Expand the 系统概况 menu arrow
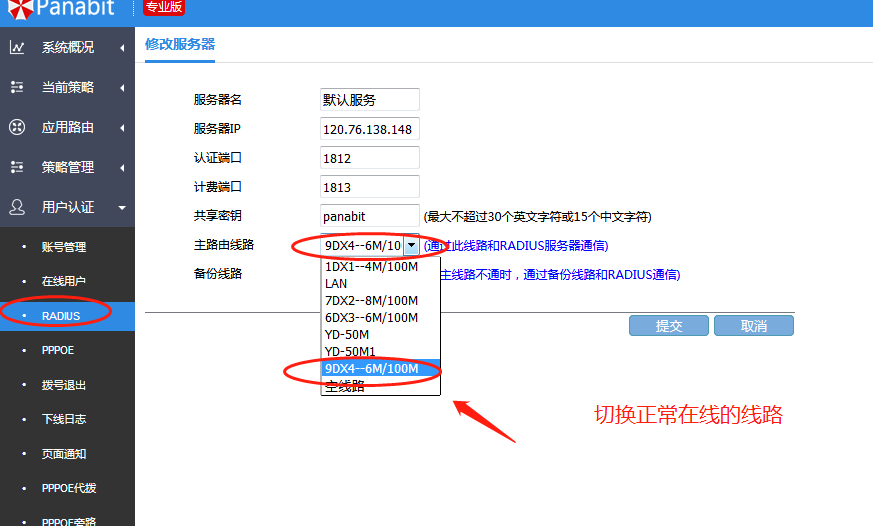The image size is (873, 526). point(121,47)
